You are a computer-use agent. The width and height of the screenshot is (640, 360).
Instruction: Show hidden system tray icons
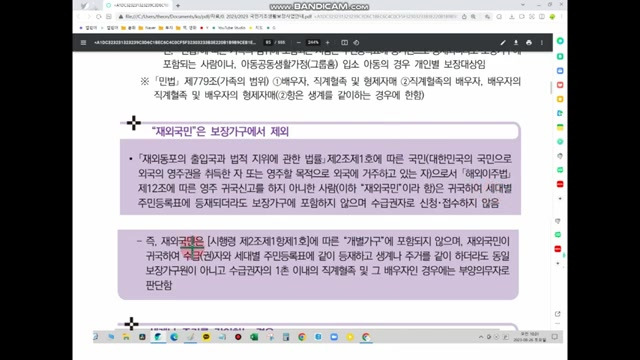pos(481,337)
